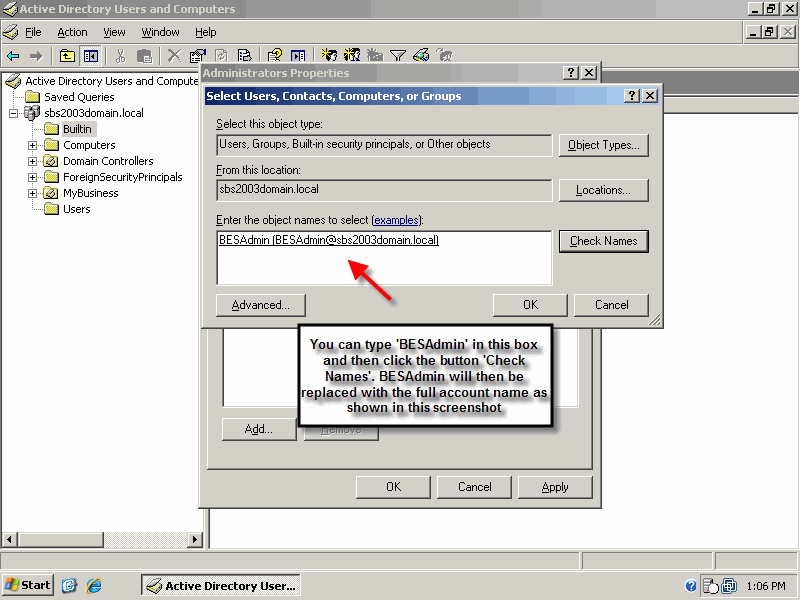Open the View menu
The image size is (800, 600).
(x=114, y=32)
